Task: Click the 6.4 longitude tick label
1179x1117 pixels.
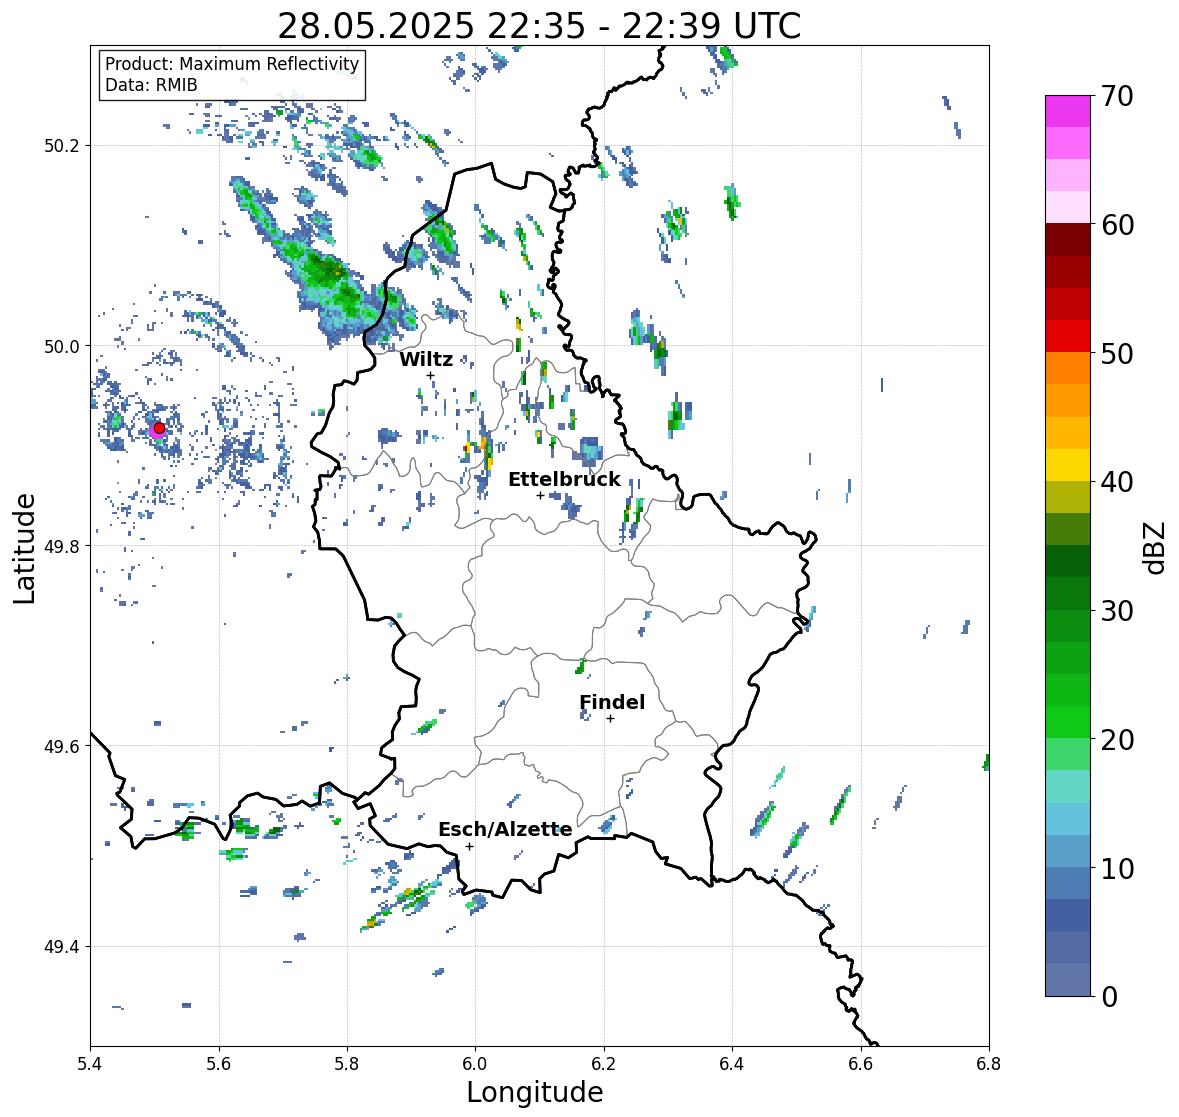Action: (x=732, y=1064)
